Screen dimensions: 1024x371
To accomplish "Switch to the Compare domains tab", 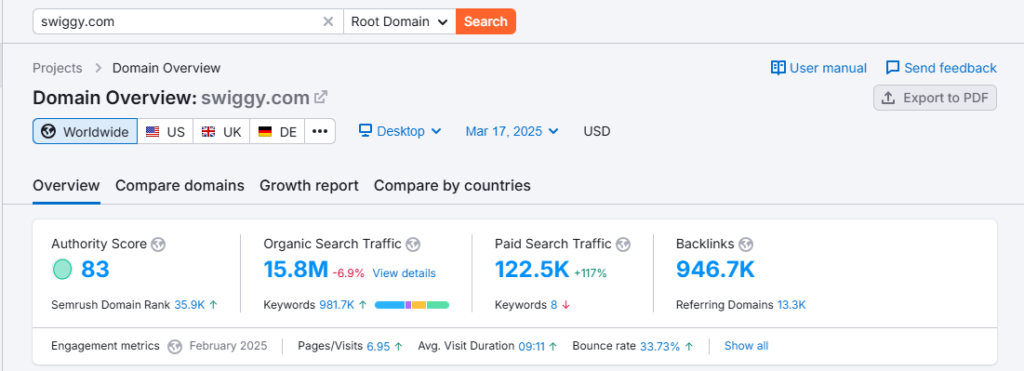I will coord(180,186).
